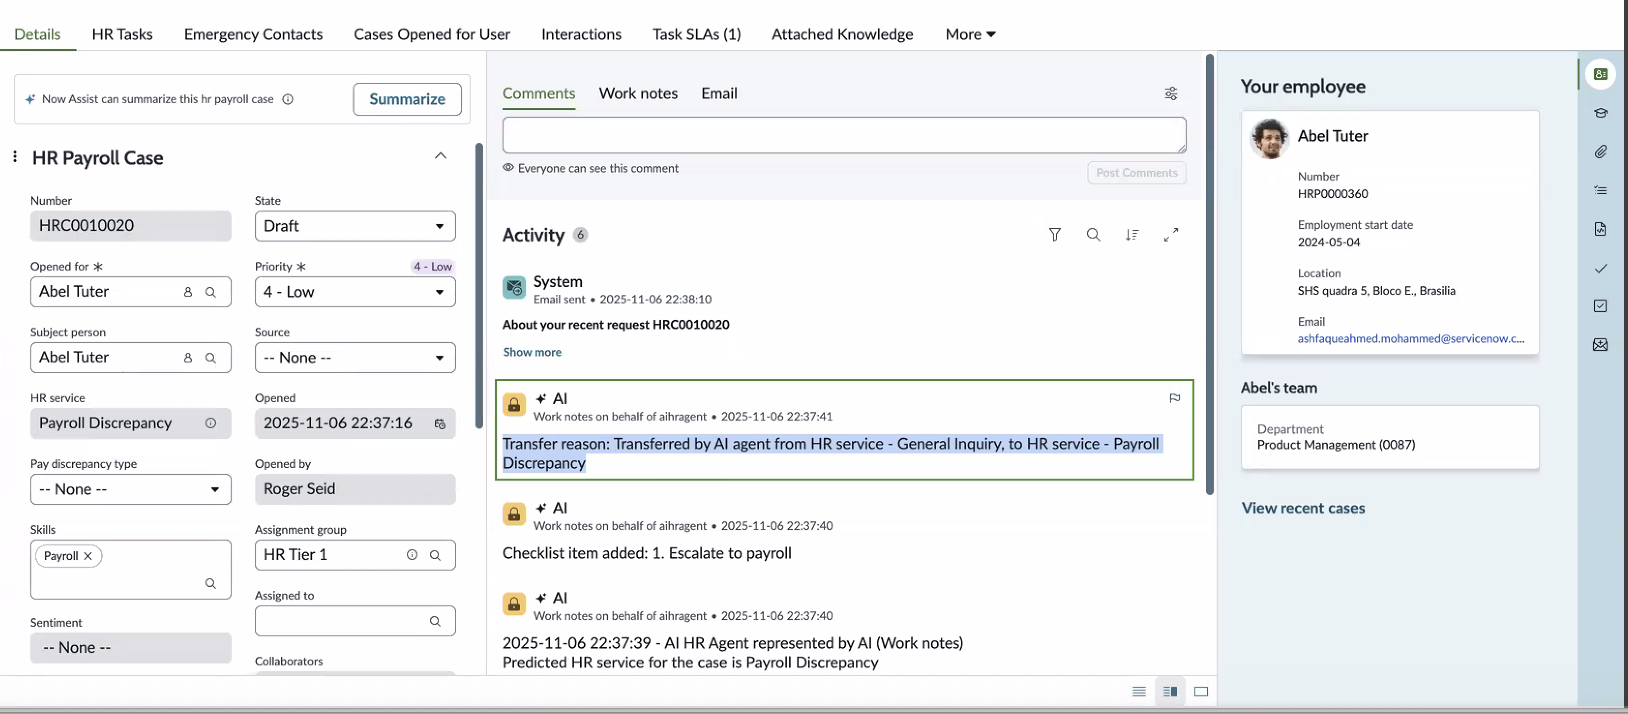Screen dimensions: 1628x714
Task: Open the HR Tasks tab
Action: [x=122, y=34]
